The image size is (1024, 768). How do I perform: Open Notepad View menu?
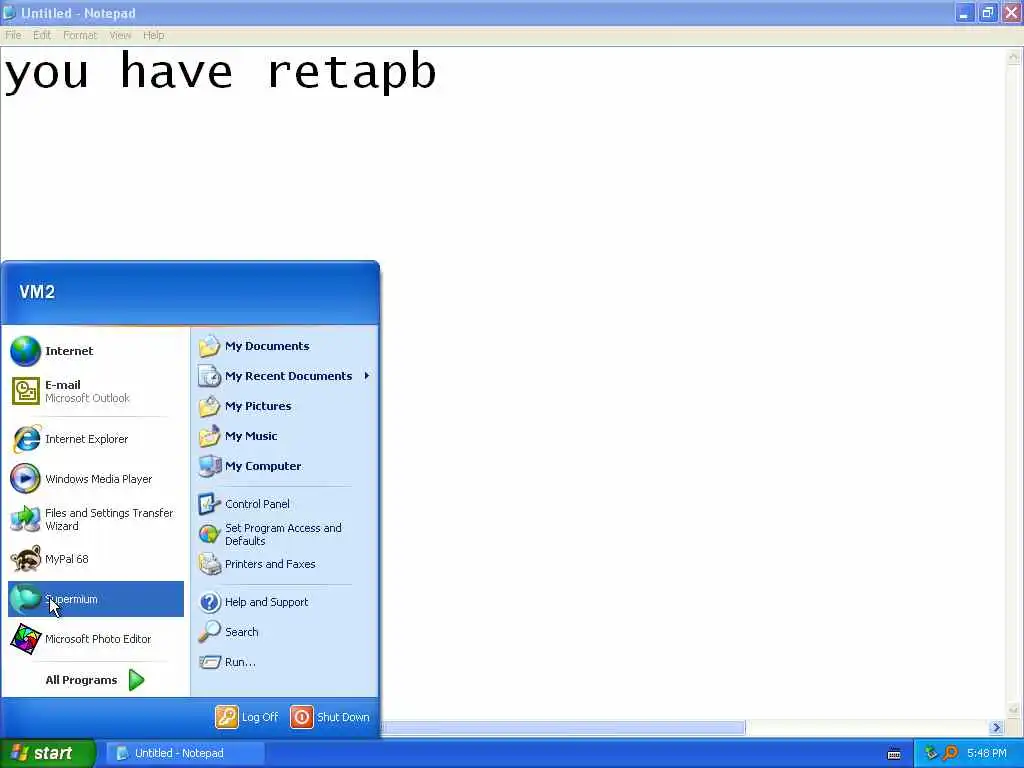120,35
